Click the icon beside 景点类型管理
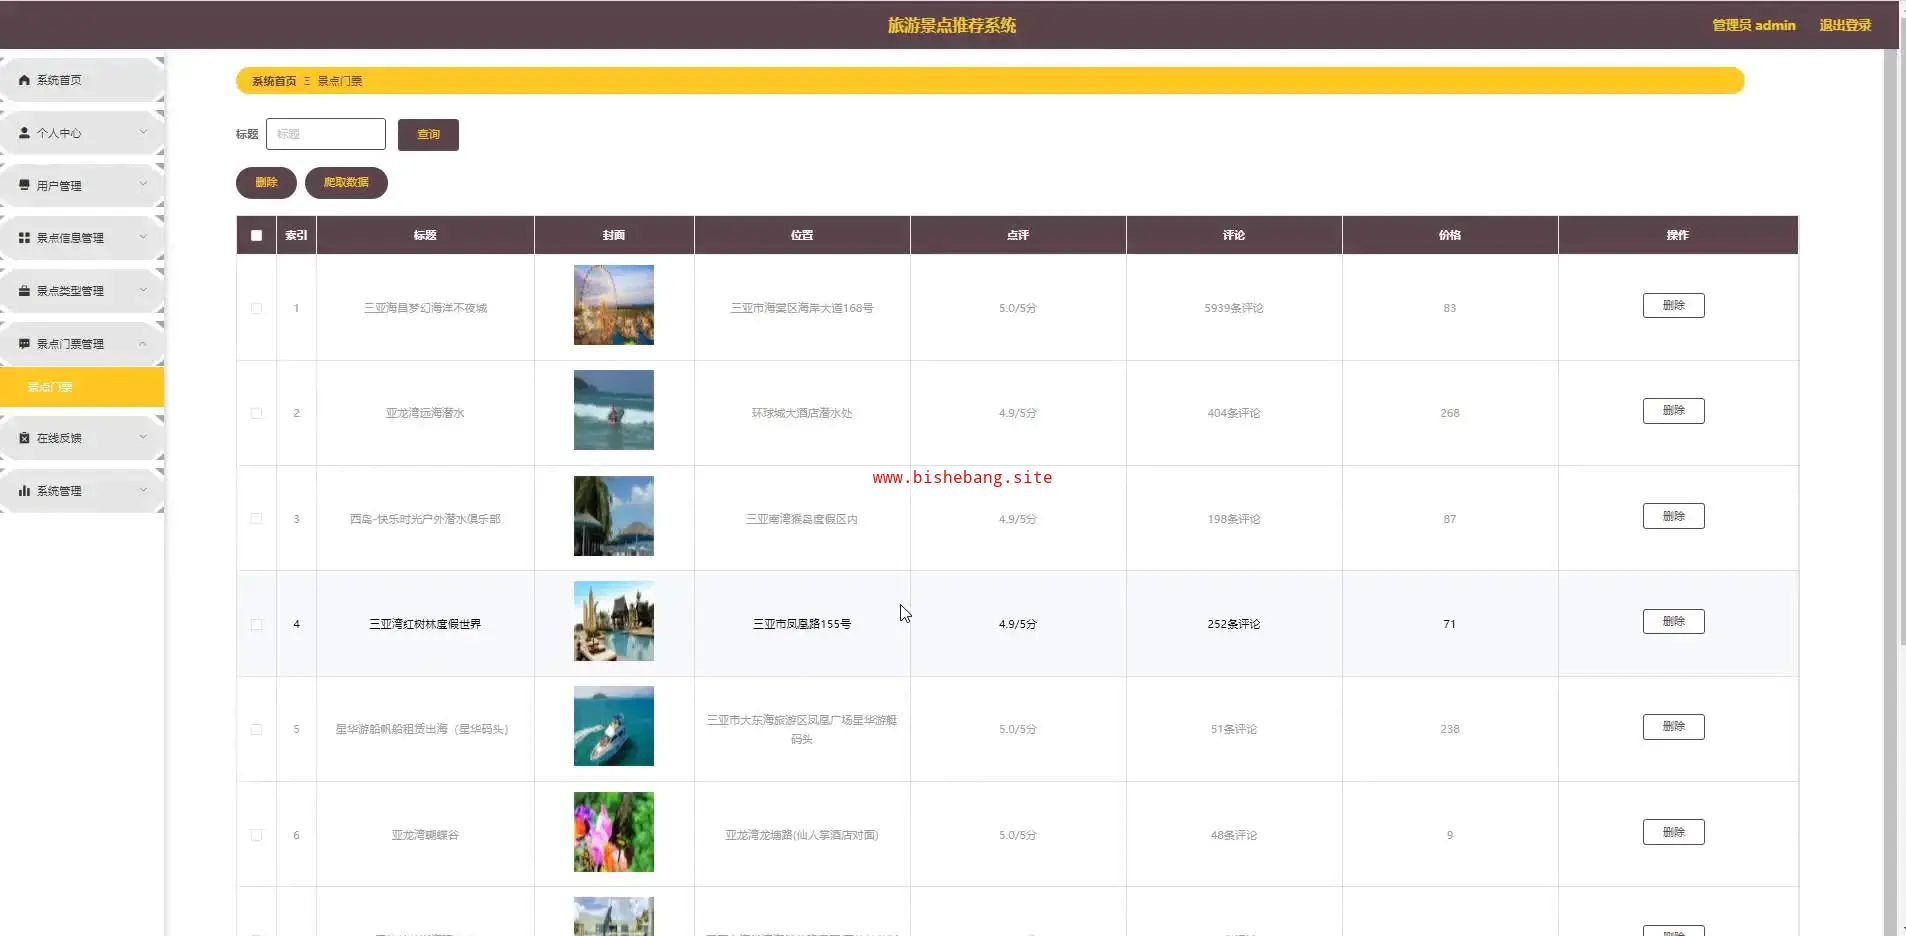The width and height of the screenshot is (1906, 936). (24, 291)
